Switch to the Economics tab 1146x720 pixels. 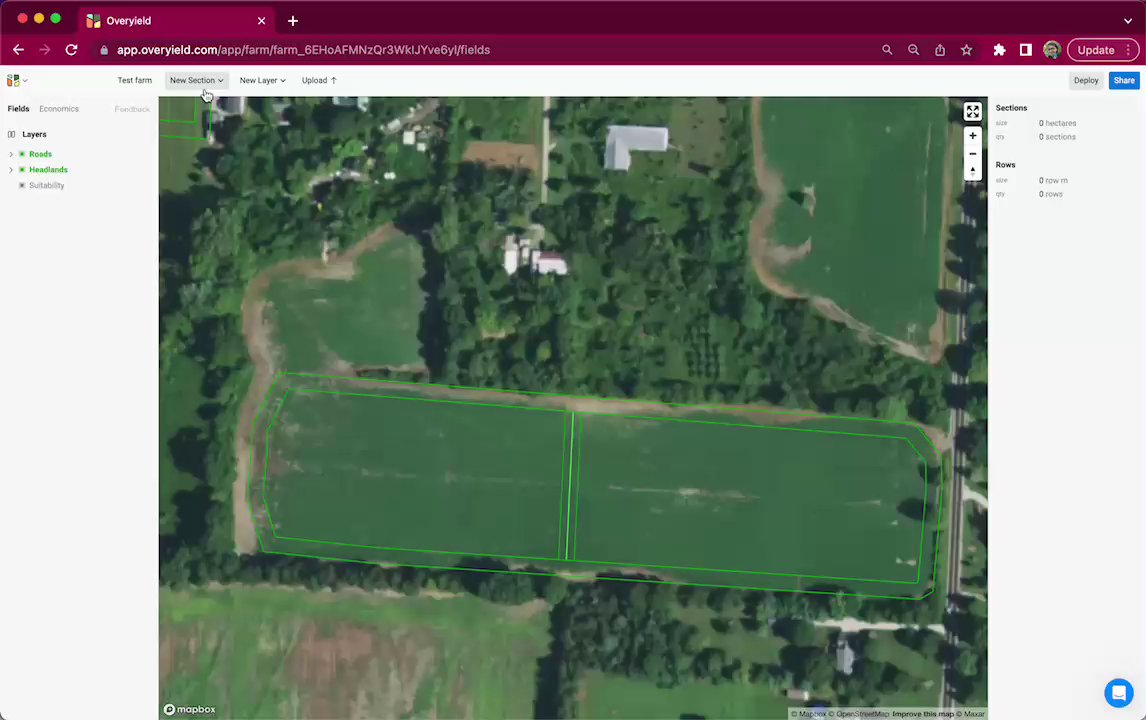(x=58, y=109)
